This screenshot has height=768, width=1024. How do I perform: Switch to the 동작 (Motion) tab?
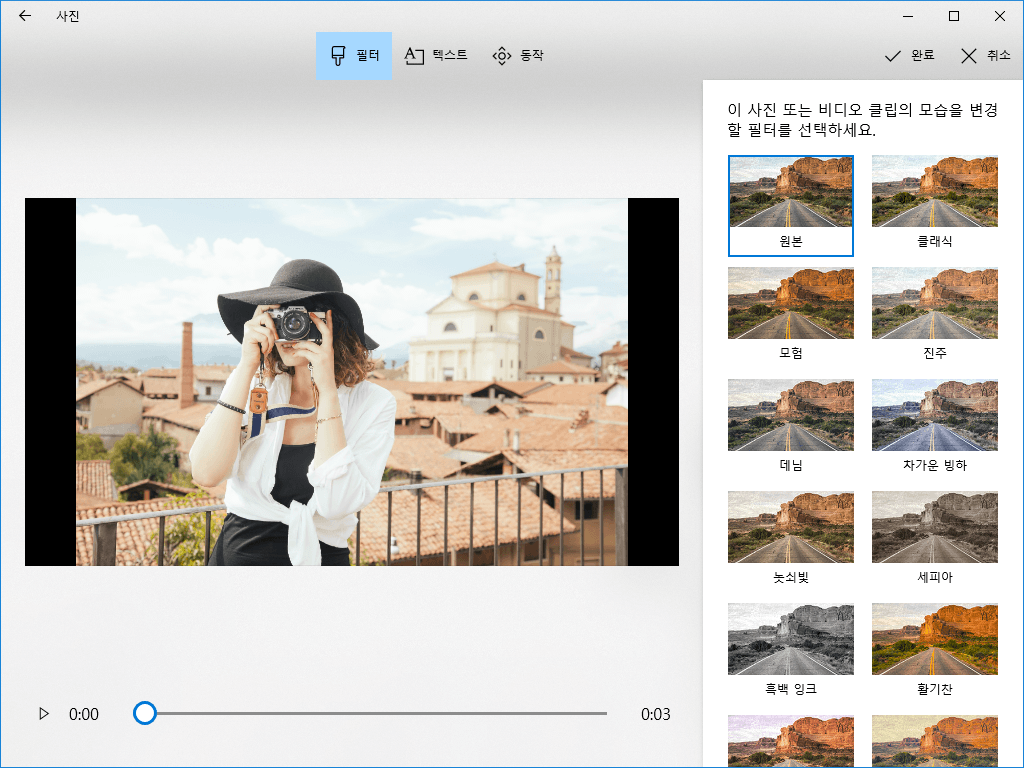click(518, 56)
